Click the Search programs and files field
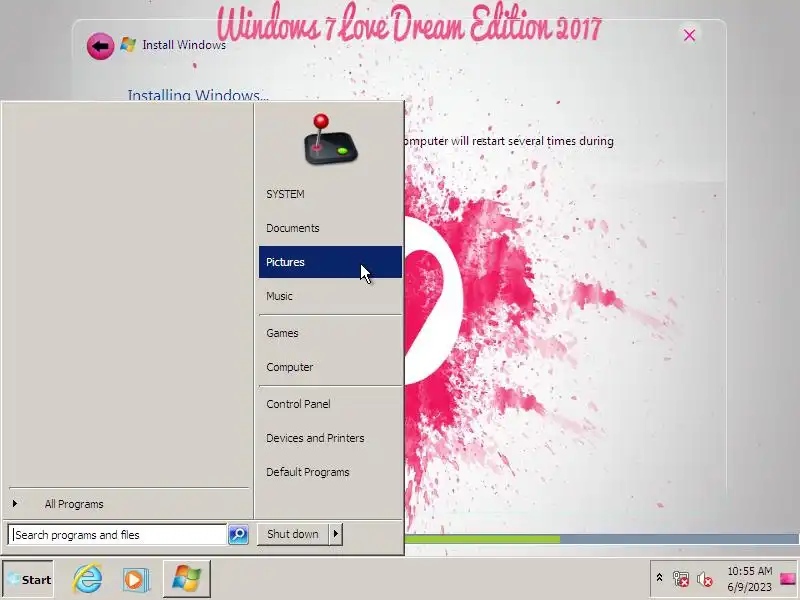 [117, 535]
